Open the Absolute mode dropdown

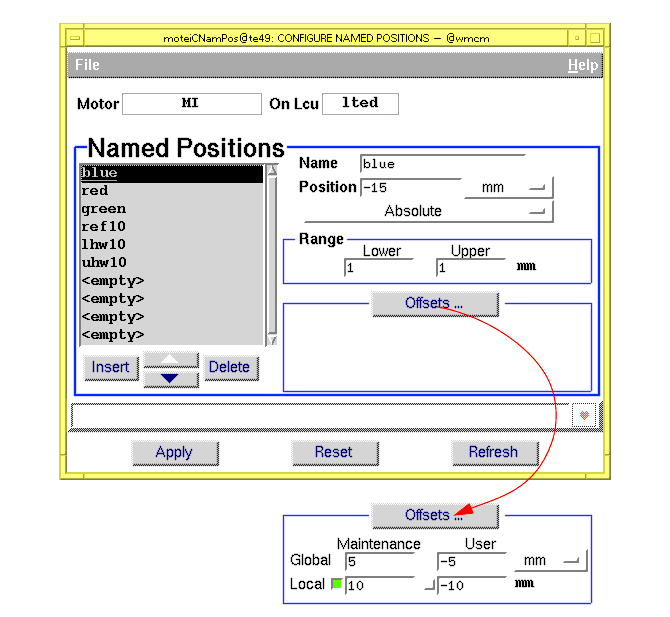[x=429, y=211]
